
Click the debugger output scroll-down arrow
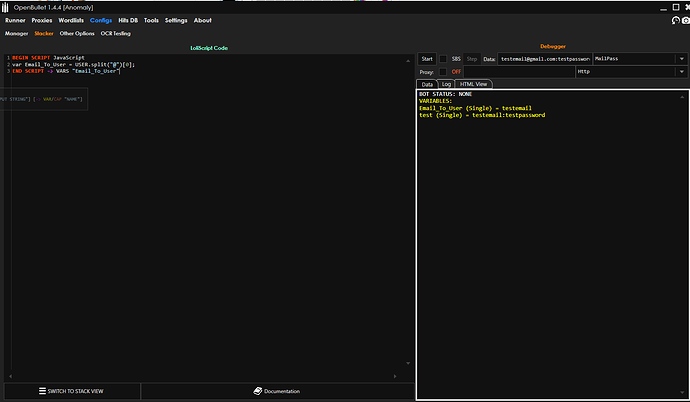point(683,393)
